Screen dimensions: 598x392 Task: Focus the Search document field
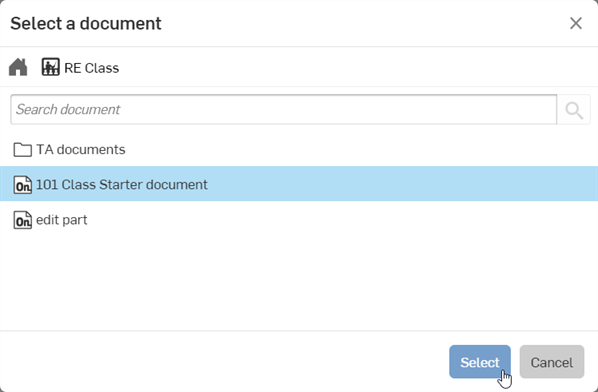click(x=283, y=109)
